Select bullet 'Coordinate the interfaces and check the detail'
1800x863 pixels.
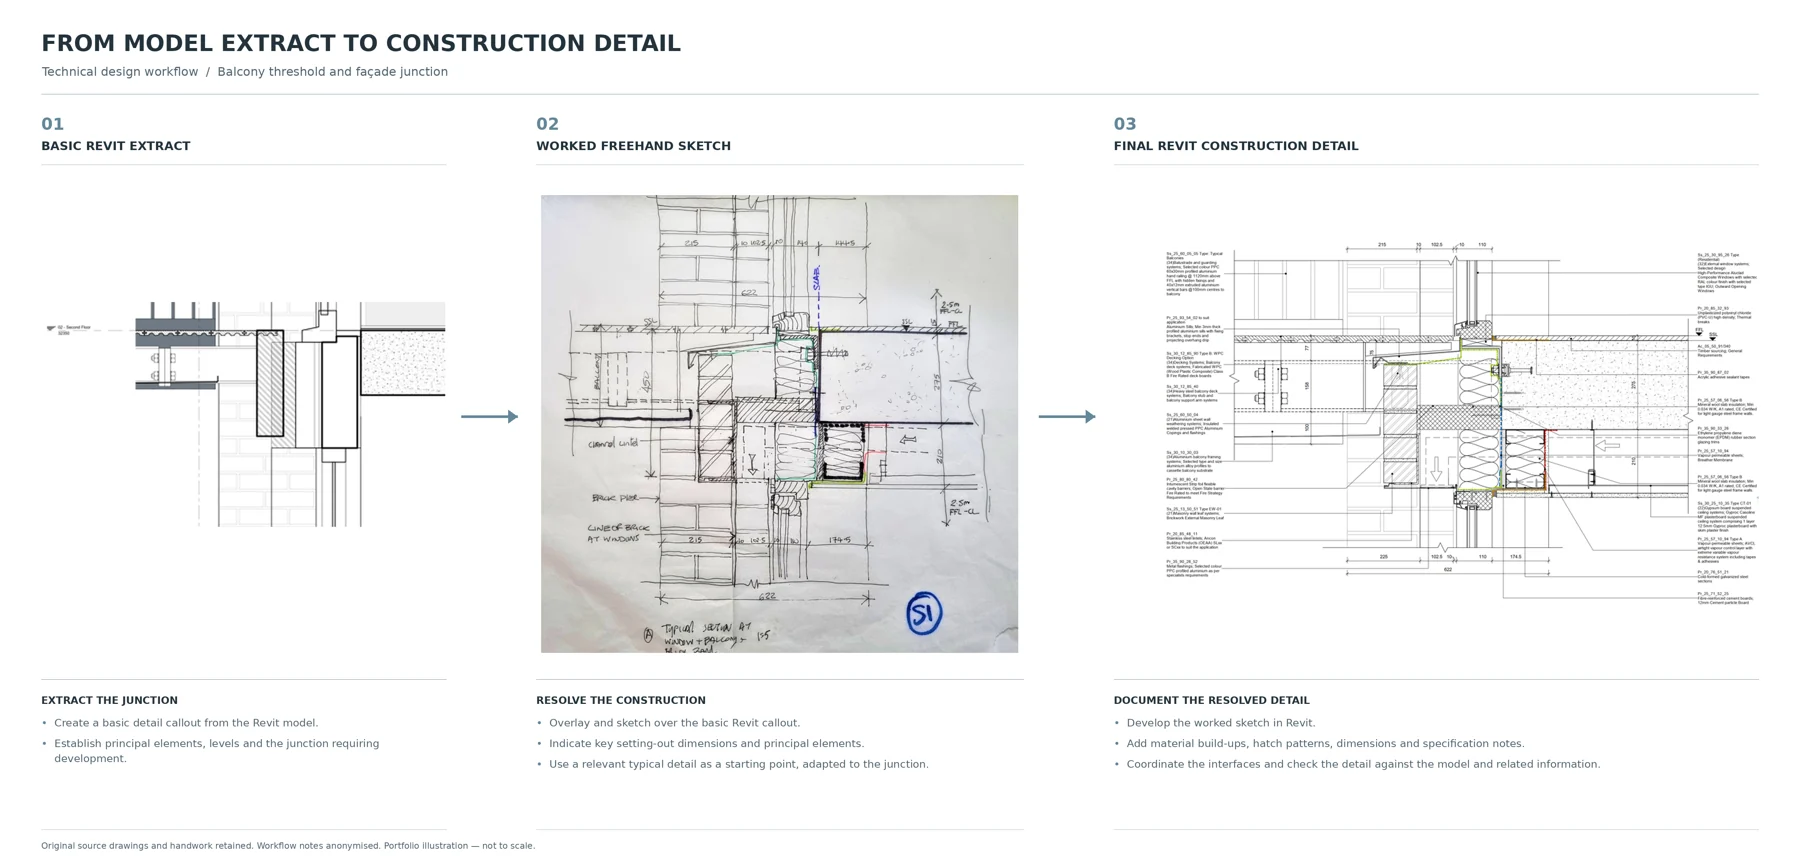pyautogui.click(x=1364, y=764)
